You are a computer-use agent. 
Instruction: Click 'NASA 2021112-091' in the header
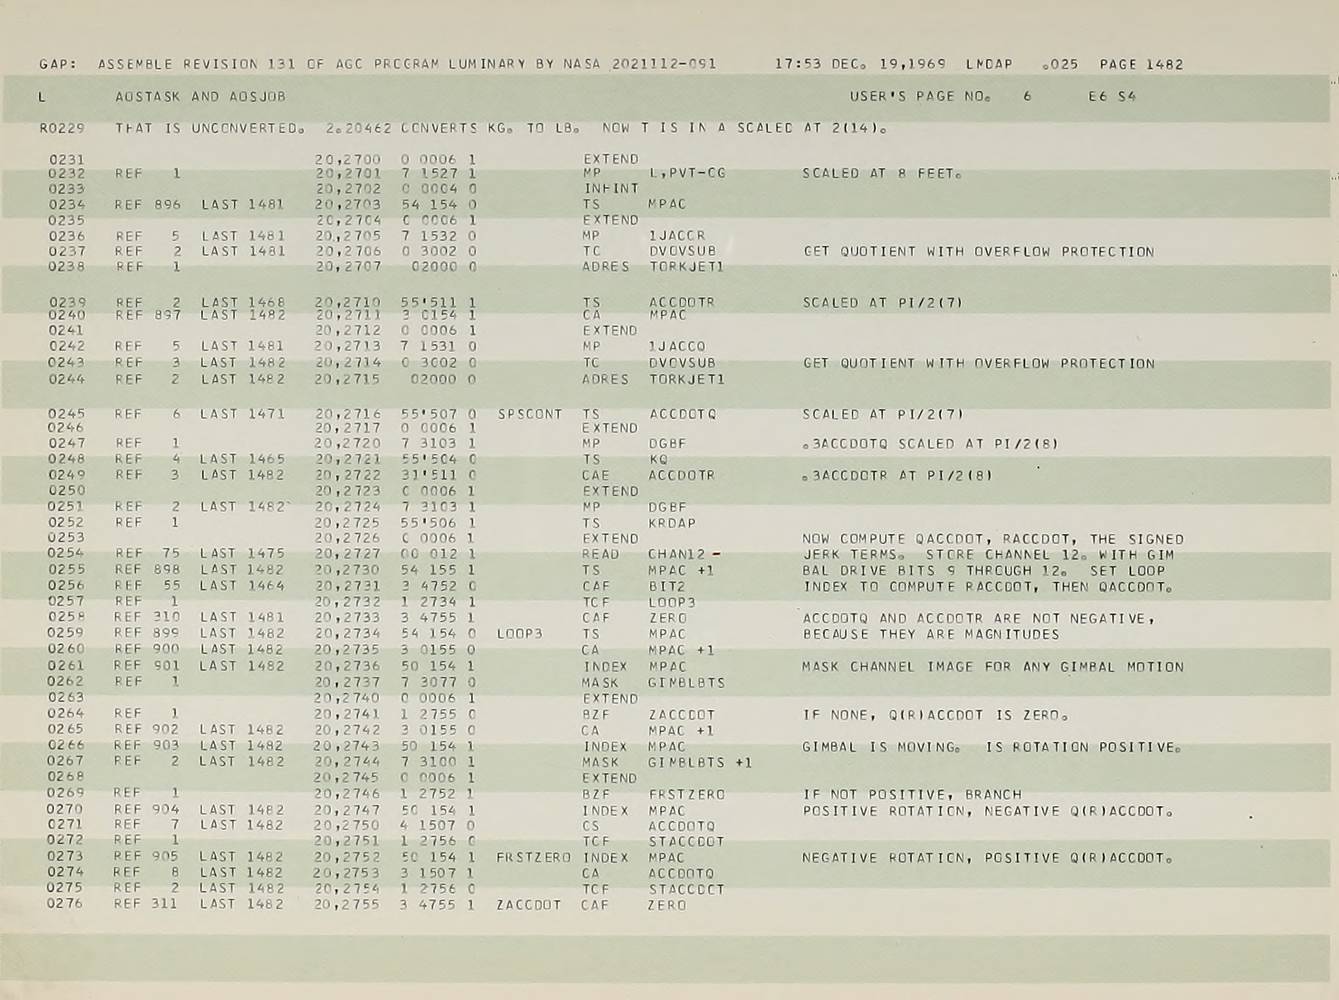point(640,64)
